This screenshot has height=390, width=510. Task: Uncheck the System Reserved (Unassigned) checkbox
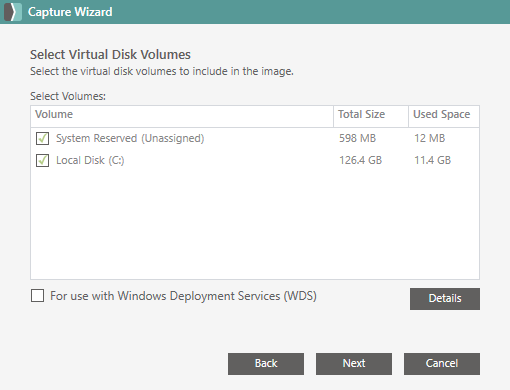point(42,138)
